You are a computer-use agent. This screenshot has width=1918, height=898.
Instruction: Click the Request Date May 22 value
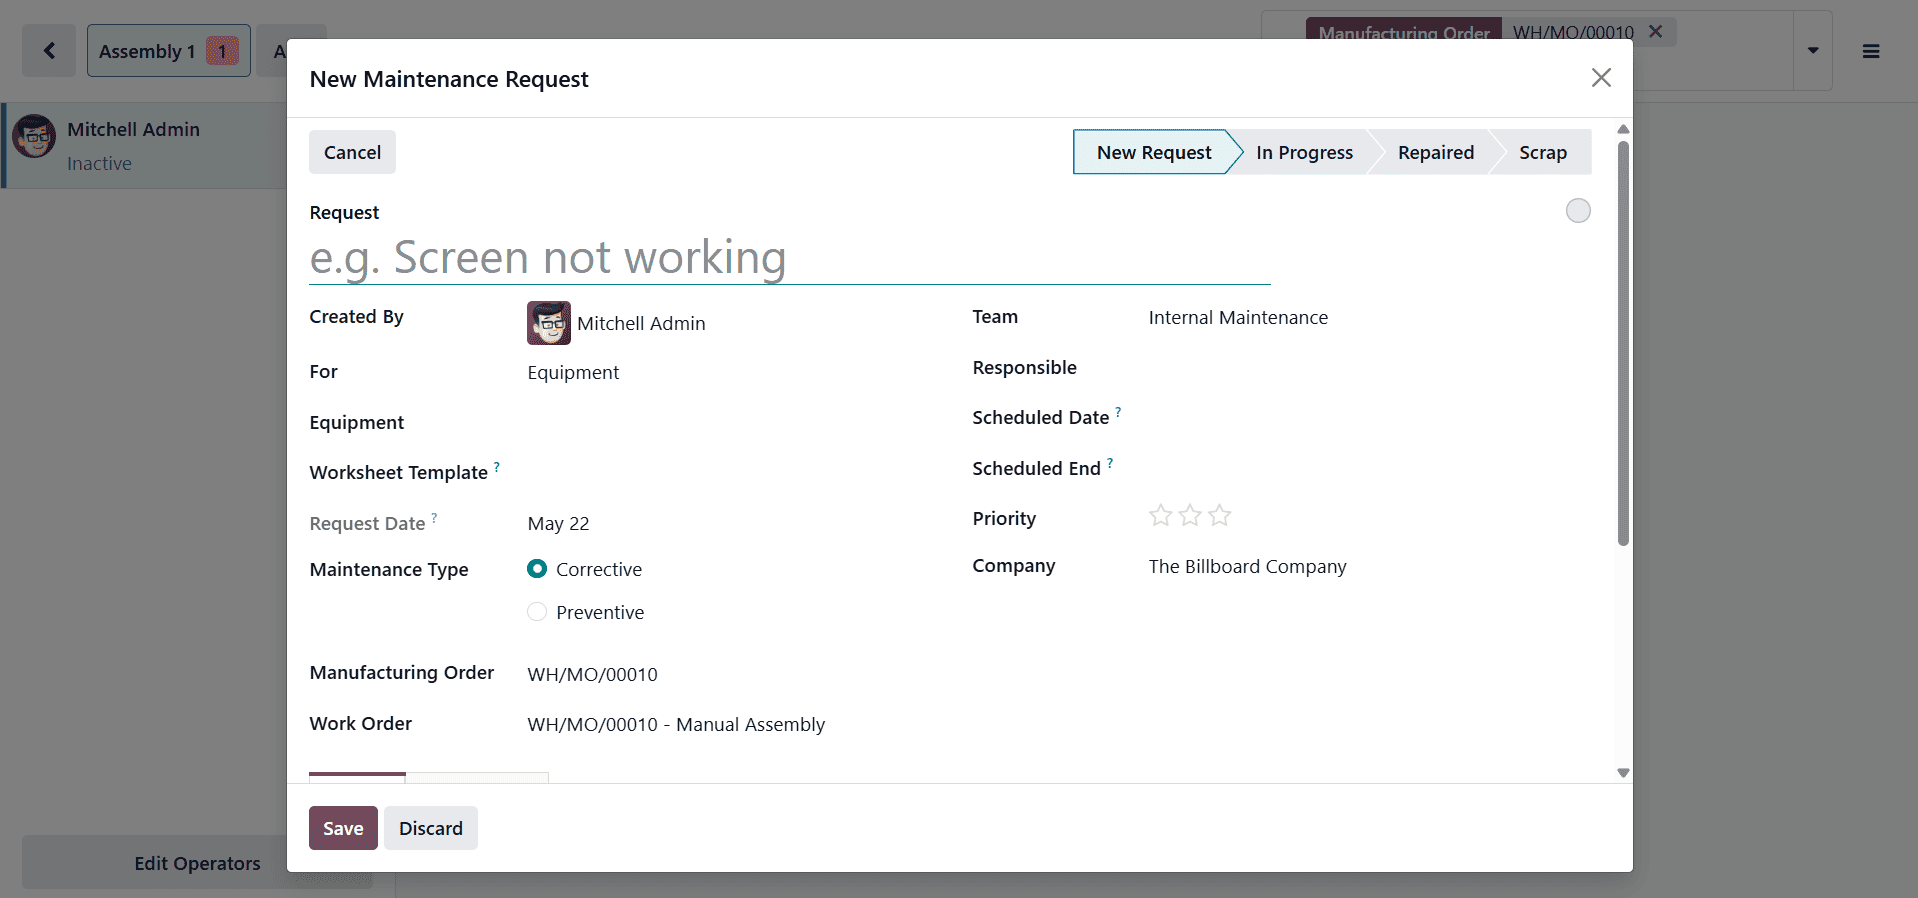(558, 523)
